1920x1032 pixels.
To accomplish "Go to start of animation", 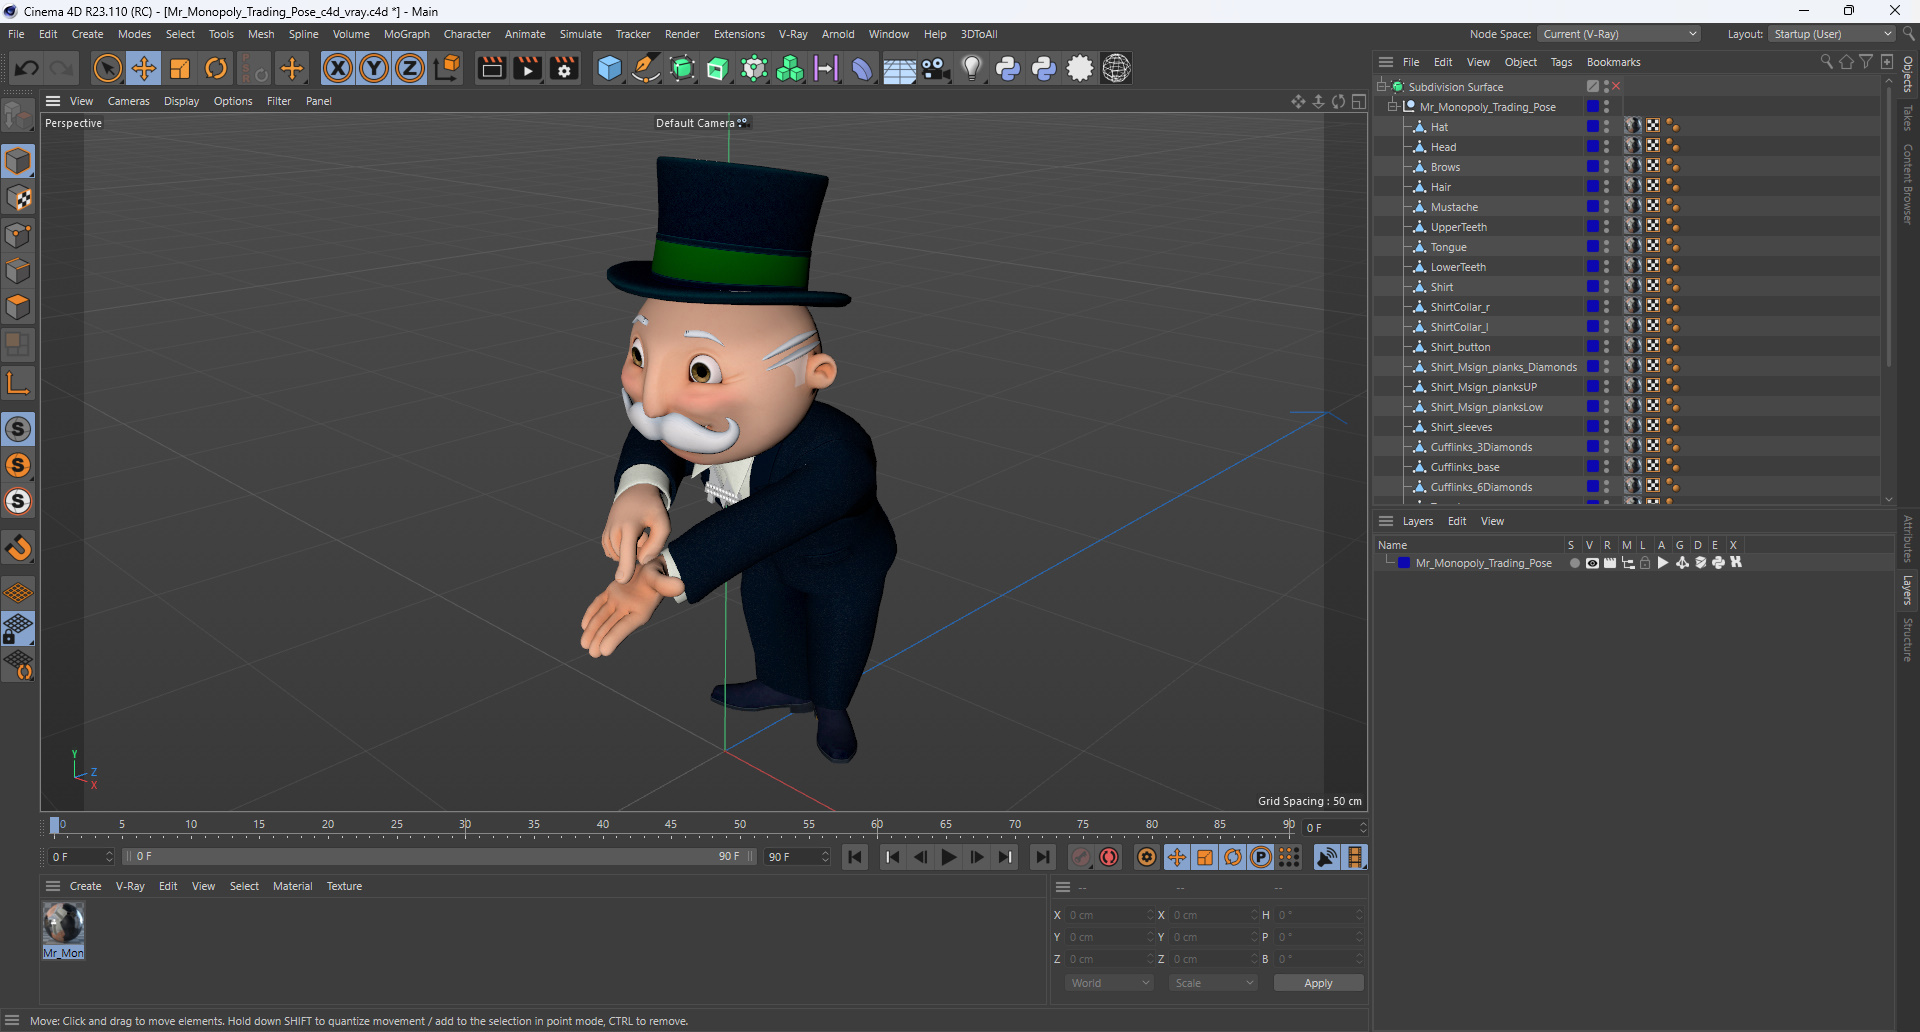I will tap(855, 857).
